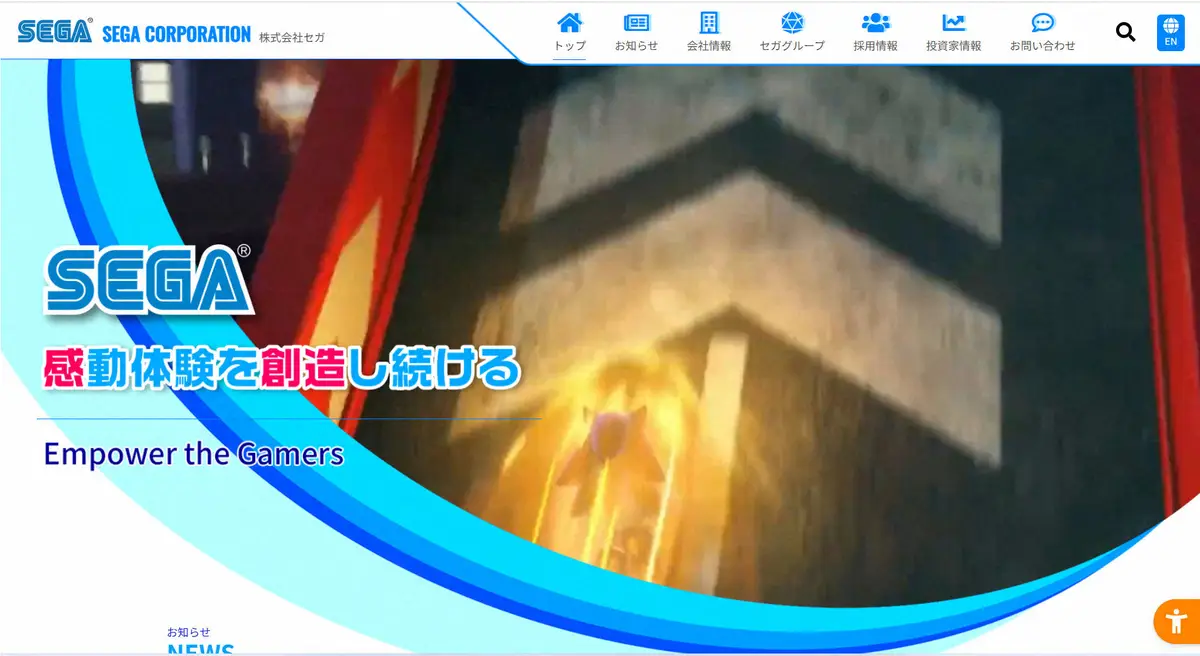Open the 投資家情報 menu label
Image resolution: width=1200 pixels, height=656 pixels.
[953, 46]
